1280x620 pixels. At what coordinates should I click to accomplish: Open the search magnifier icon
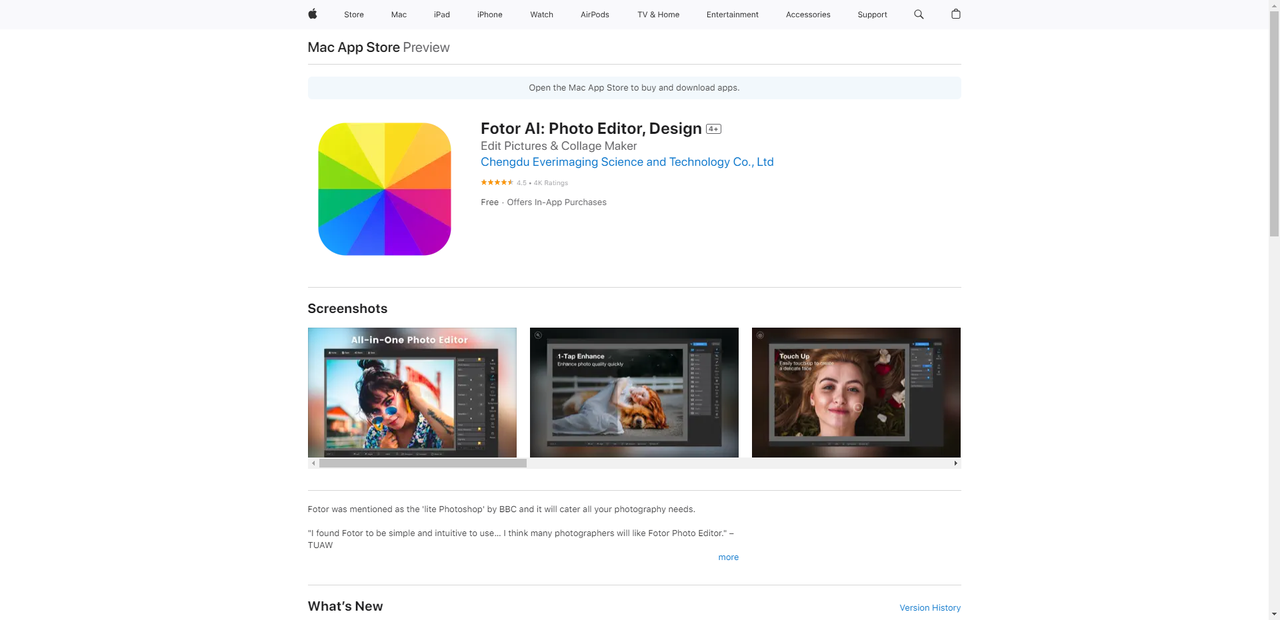coord(919,14)
